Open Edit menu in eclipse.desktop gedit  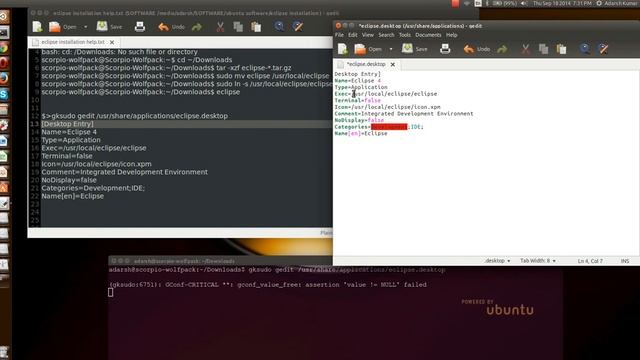353,35
